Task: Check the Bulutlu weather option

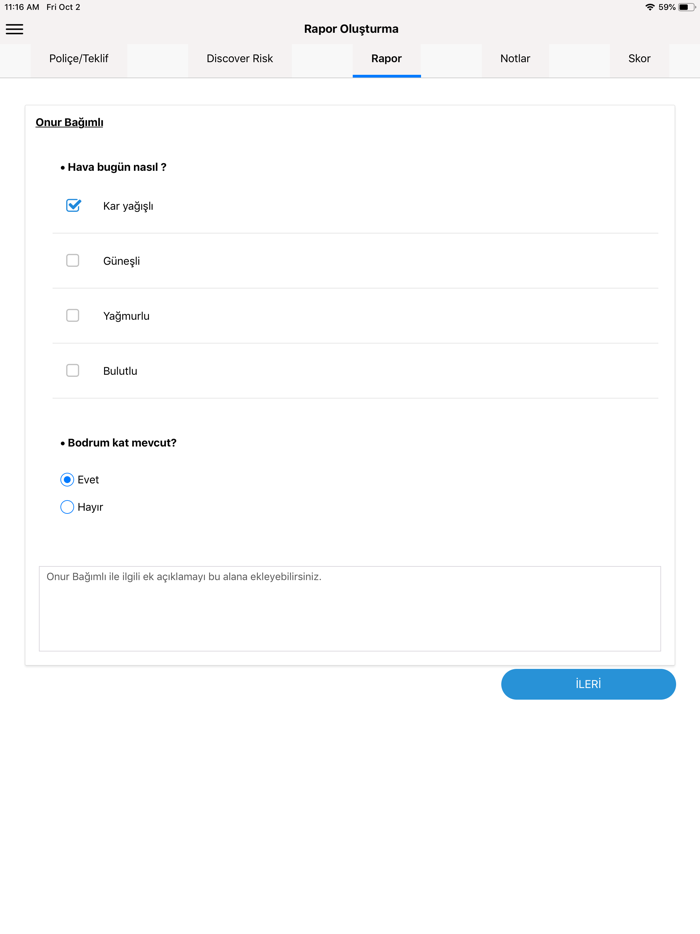Action: click(72, 369)
